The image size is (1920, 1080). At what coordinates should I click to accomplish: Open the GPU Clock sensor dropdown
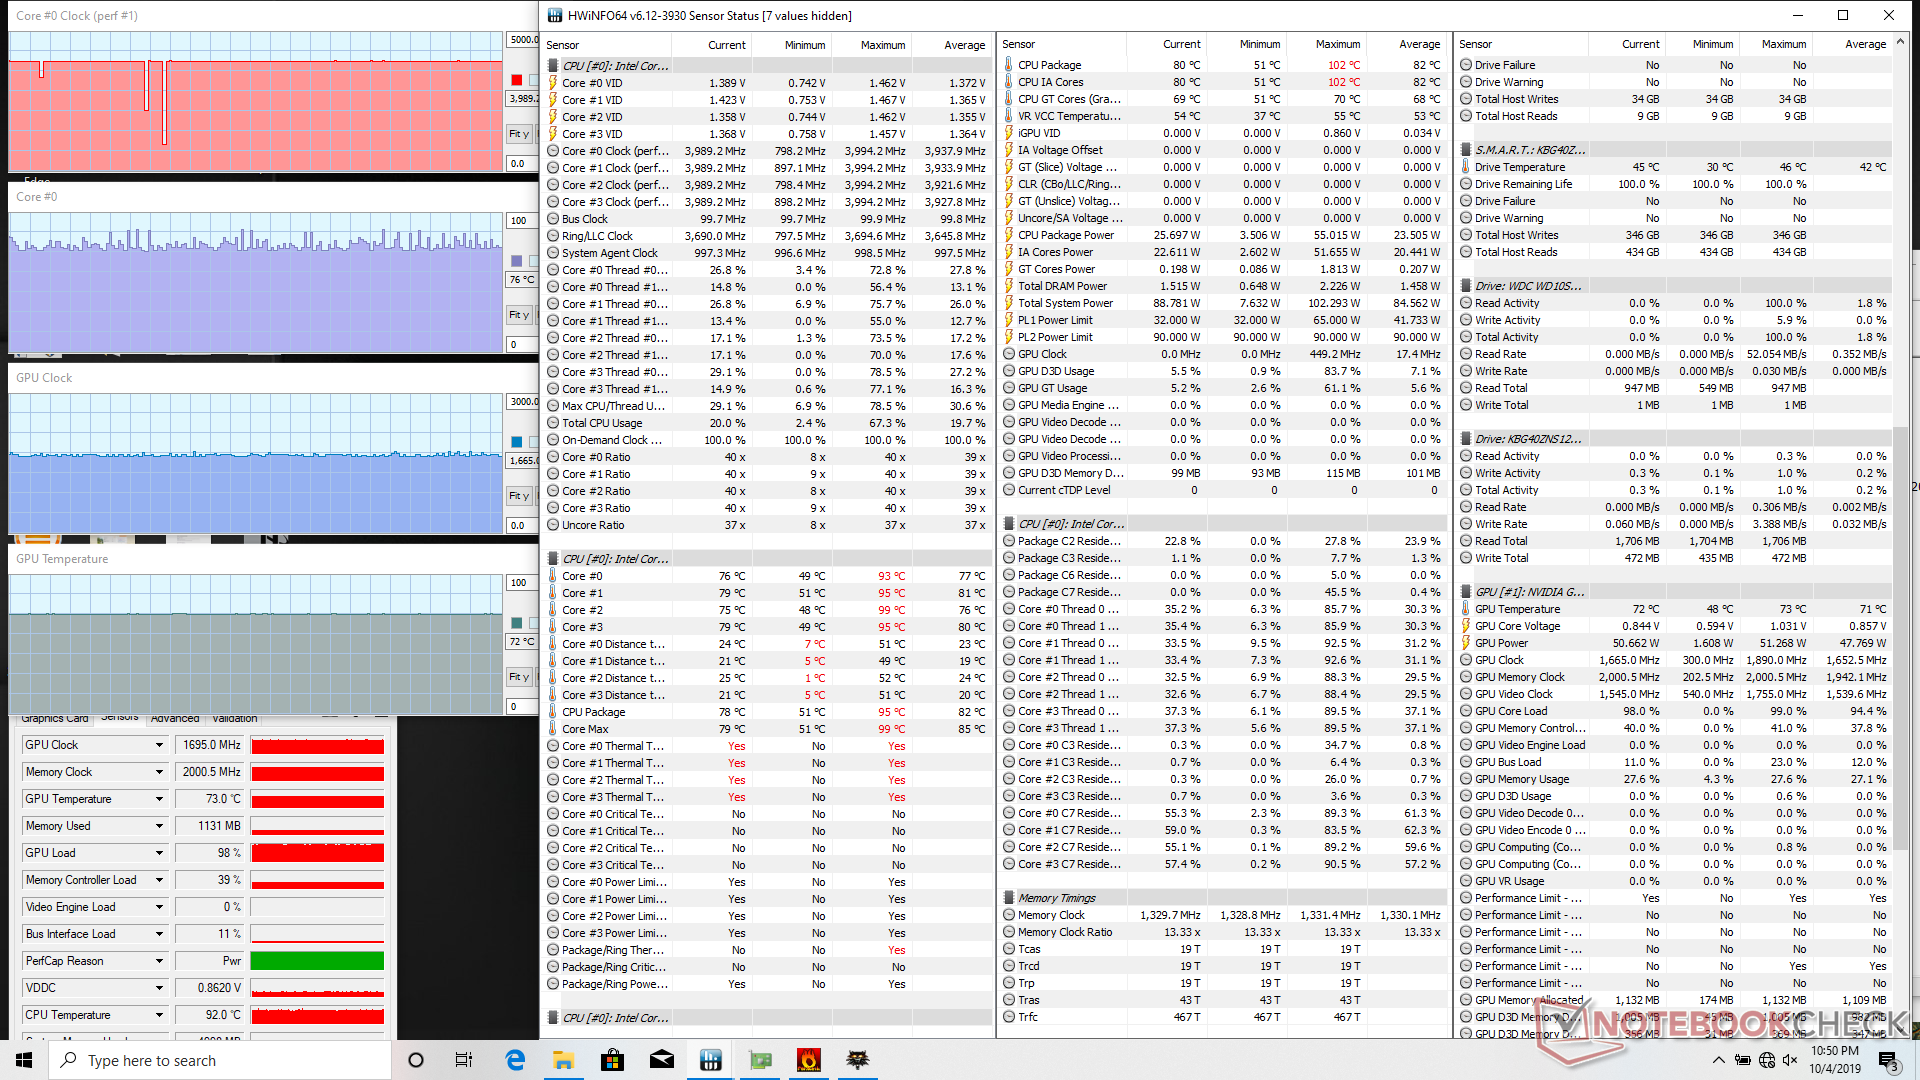[x=159, y=745]
